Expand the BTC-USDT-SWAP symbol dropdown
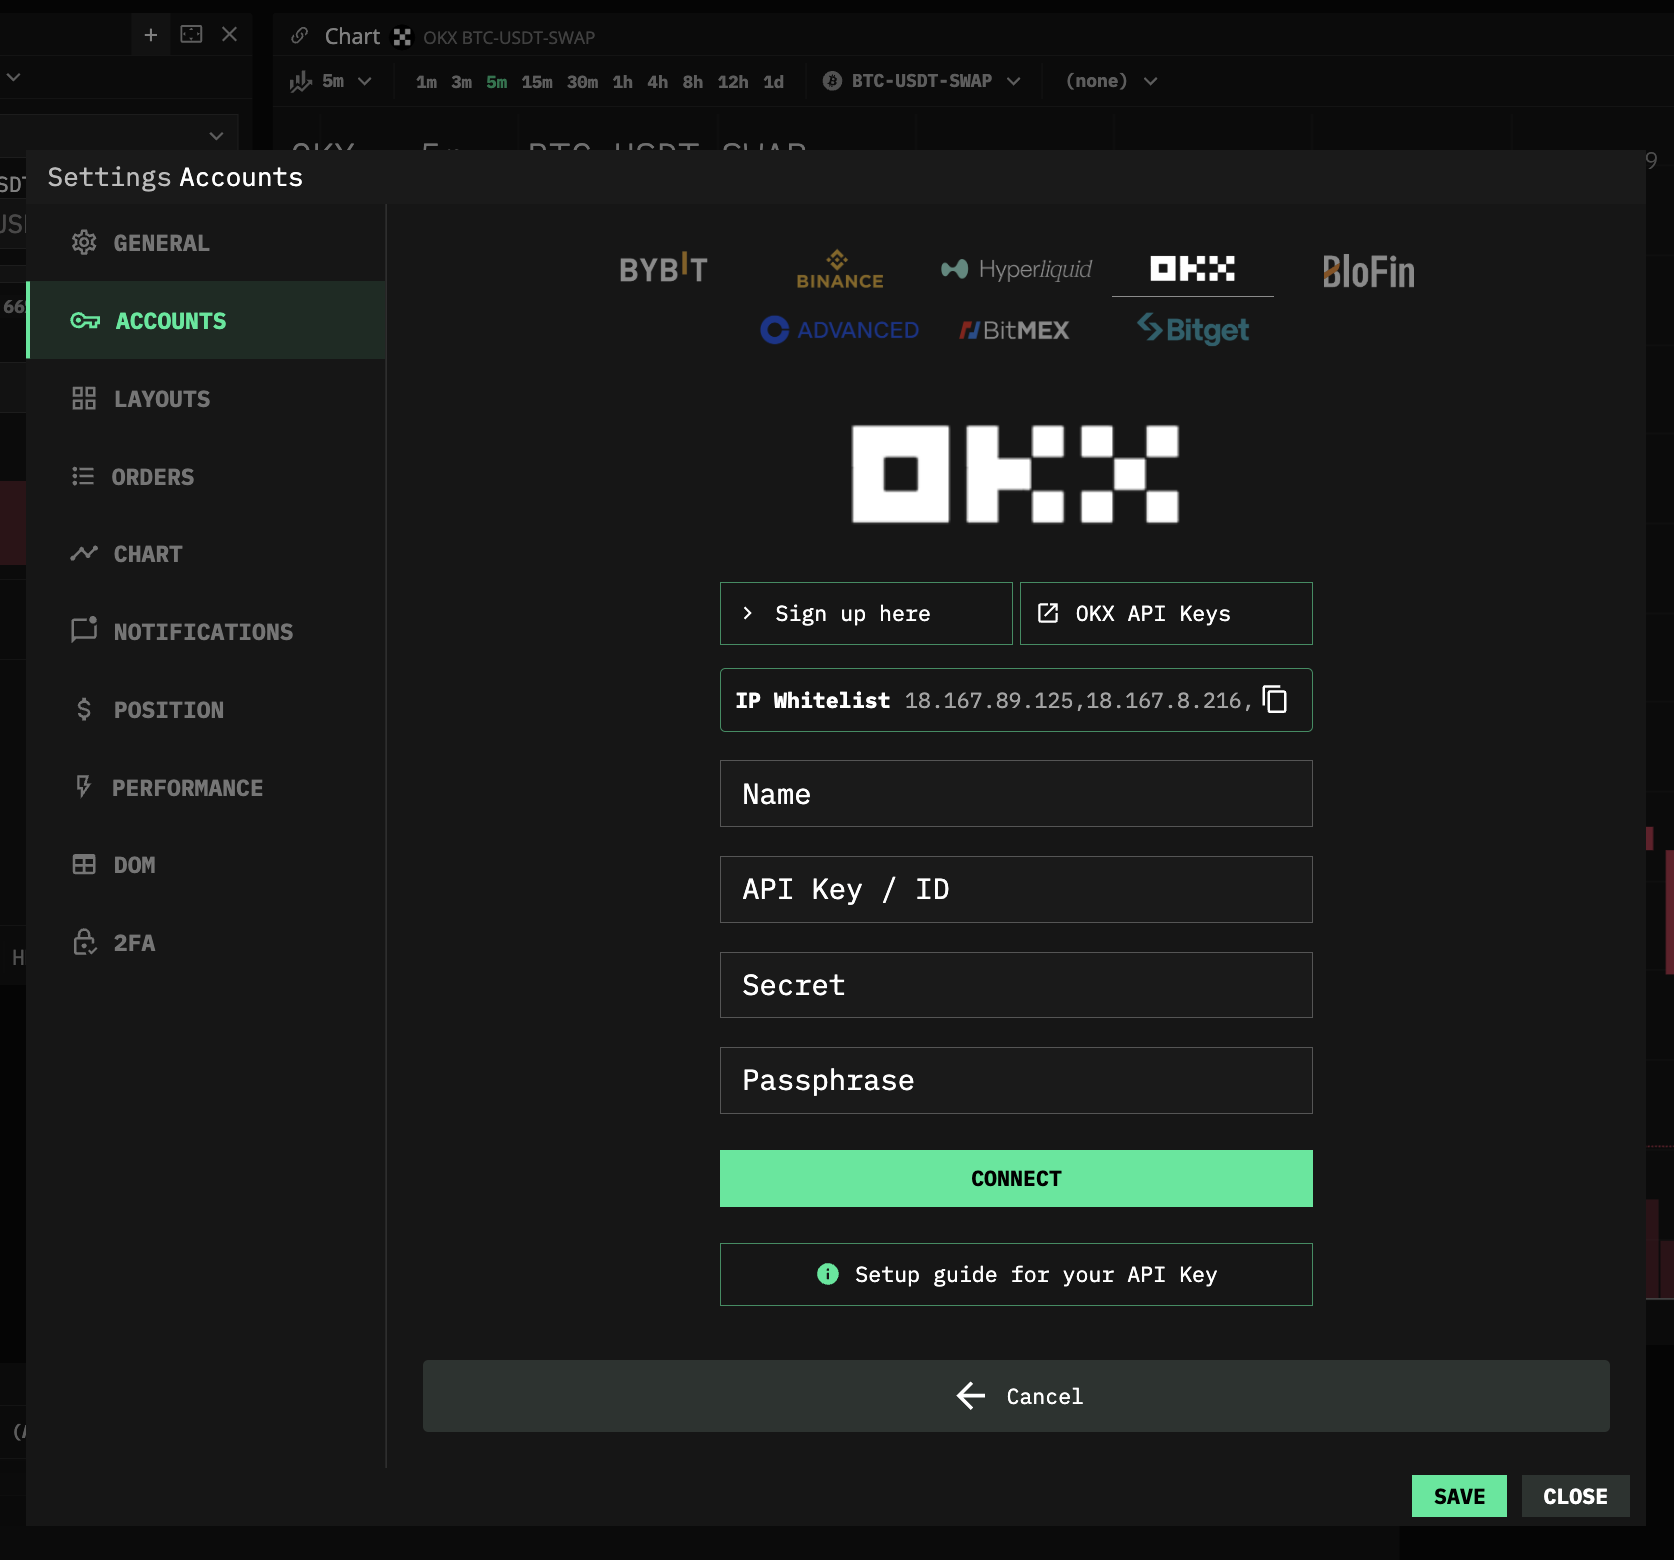This screenshot has height=1560, width=1674. click(921, 81)
